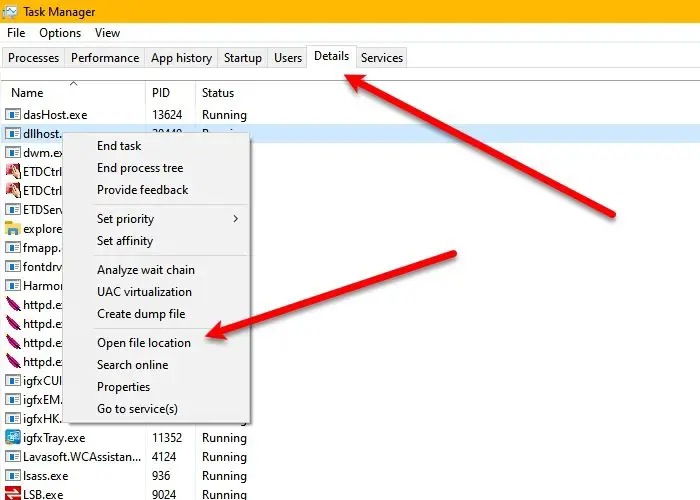Click PID value 11352
The height and width of the screenshot is (500, 700).
click(167, 438)
